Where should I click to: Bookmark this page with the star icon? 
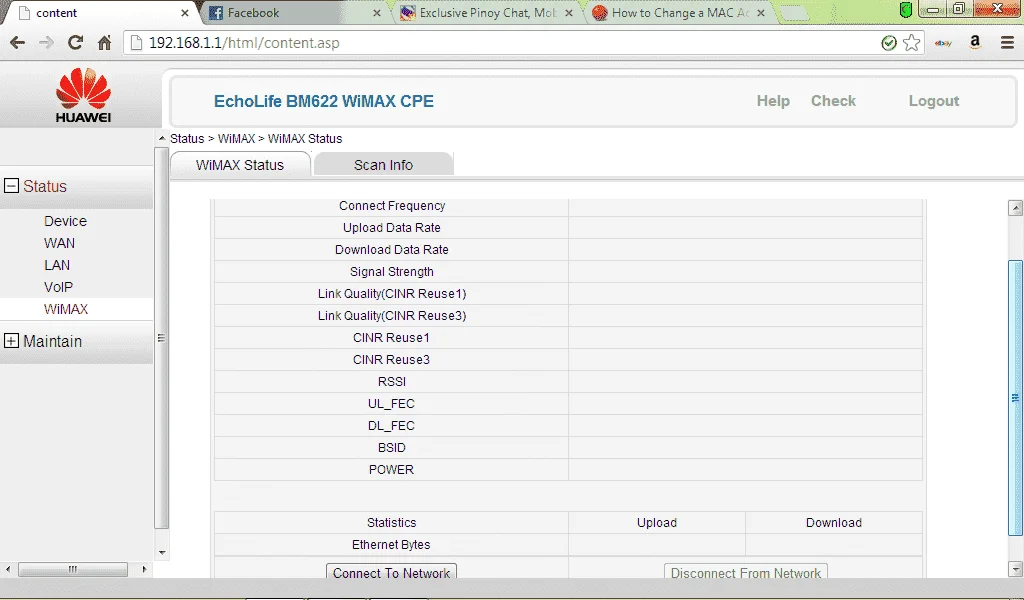tap(912, 43)
